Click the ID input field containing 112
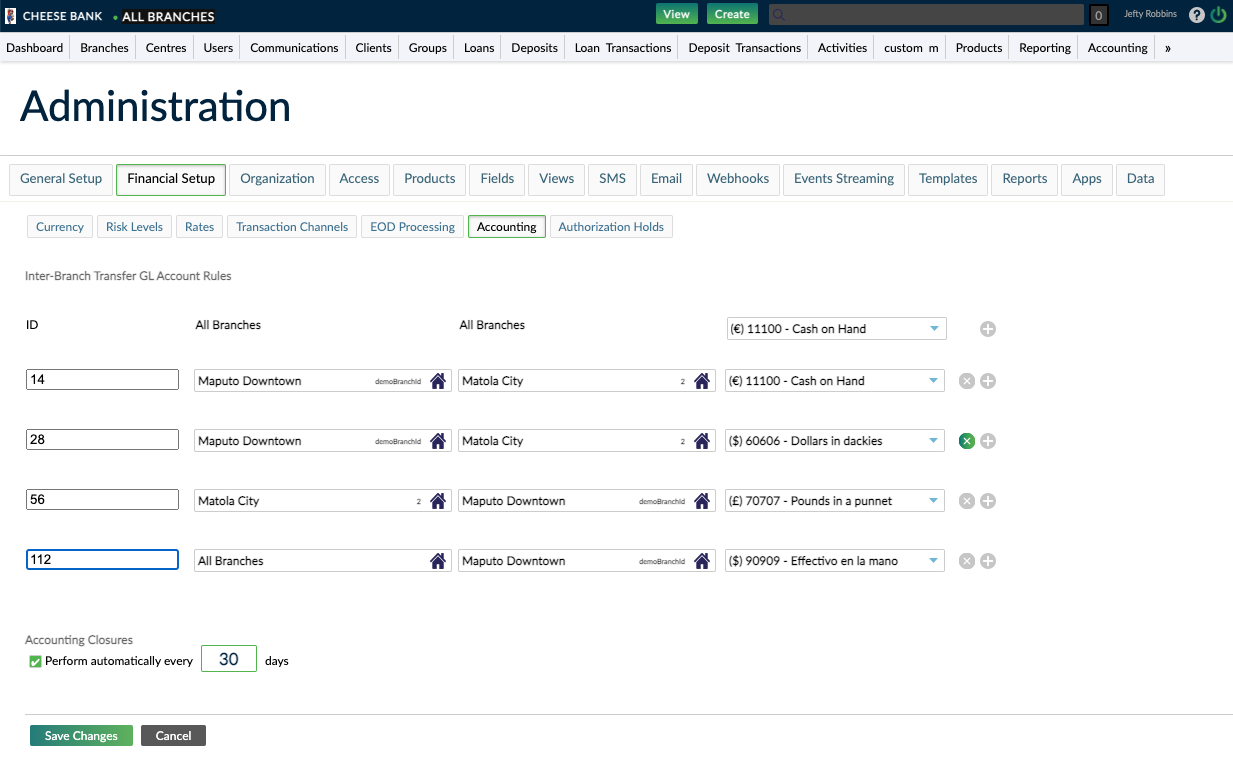The height and width of the screenshot is (769, 1233). [x=101, y=560]
